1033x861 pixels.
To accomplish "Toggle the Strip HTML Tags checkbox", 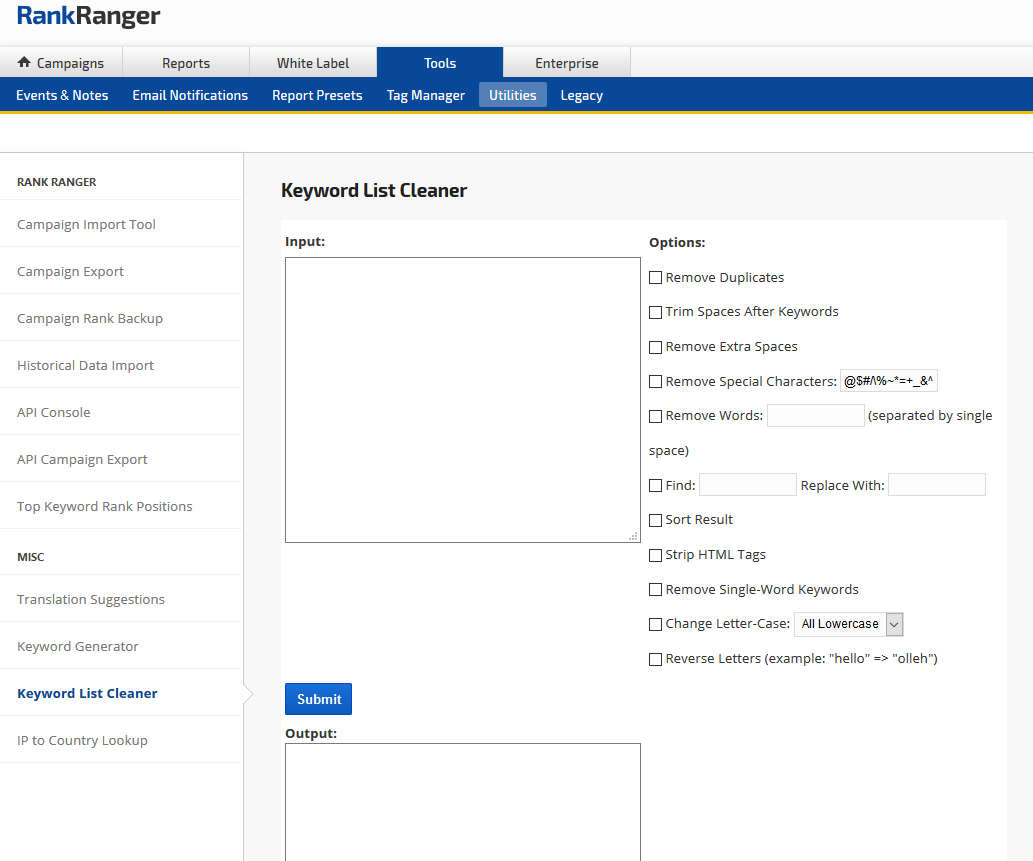I will coord(656,555).
